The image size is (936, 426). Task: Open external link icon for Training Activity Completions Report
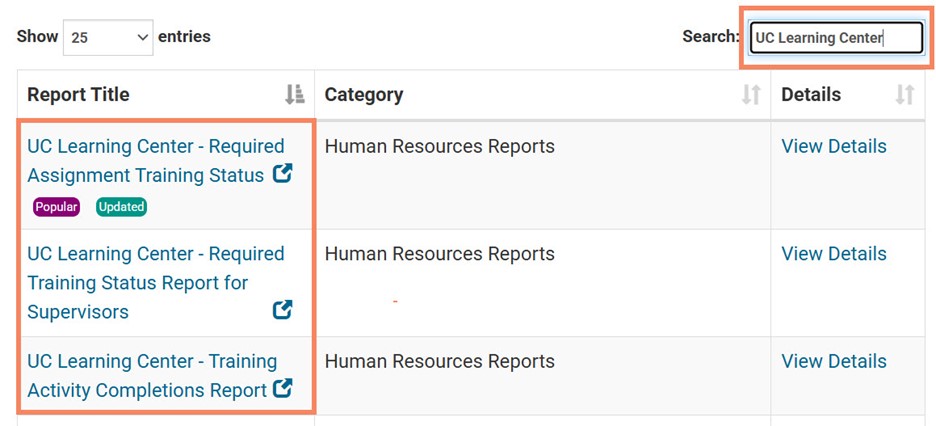282,388
